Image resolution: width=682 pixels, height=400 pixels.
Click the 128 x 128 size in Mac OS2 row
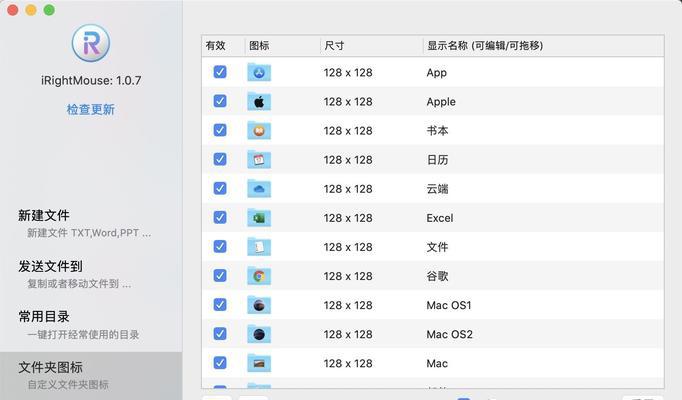point(348,335)
